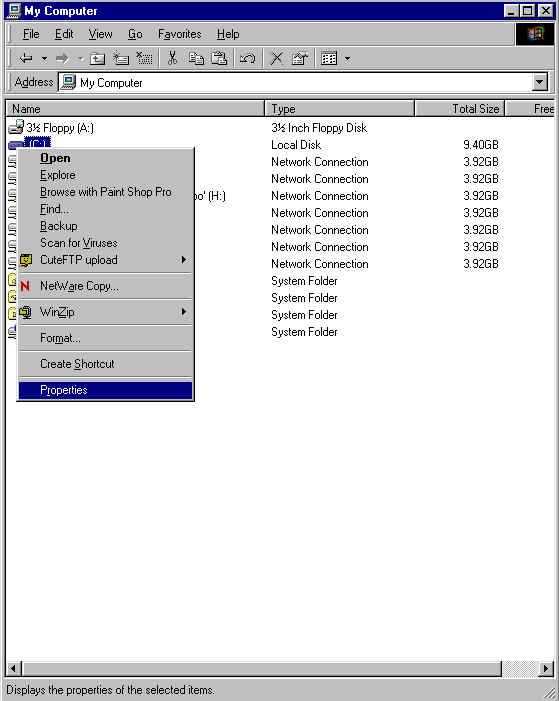
Task: Sort by the Total Size column header
Action: (460, 109)
